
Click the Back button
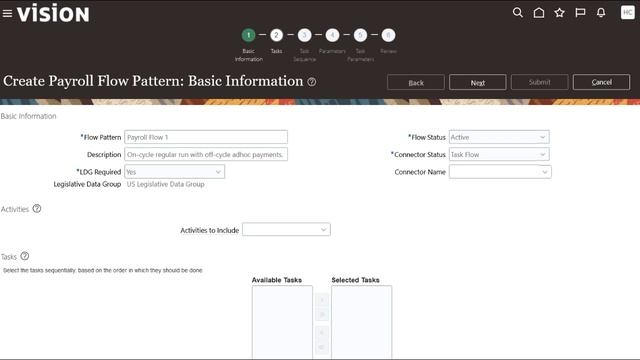[x=416, y=82]
